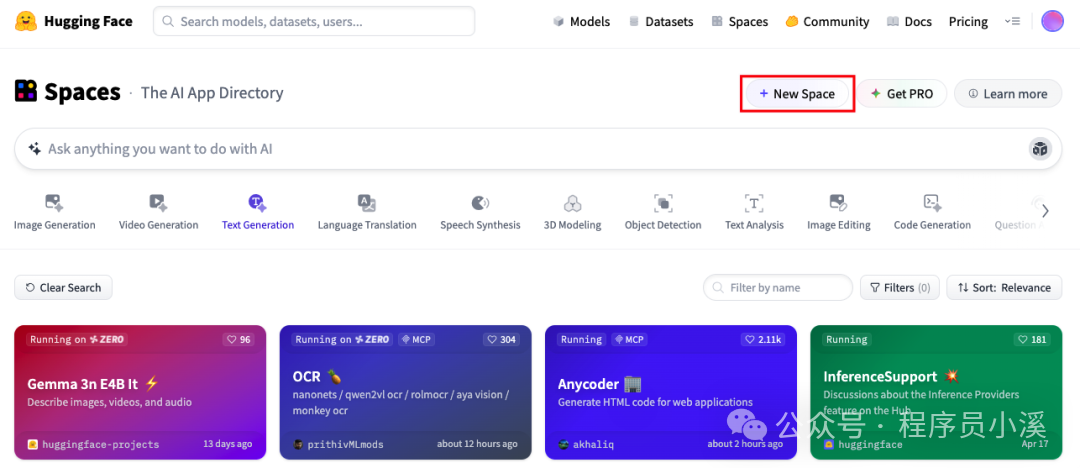Open Datasets from the navigation bar
Image resolution: width=1080 pixels, height=468 pixels.
(x=661, y=21)
